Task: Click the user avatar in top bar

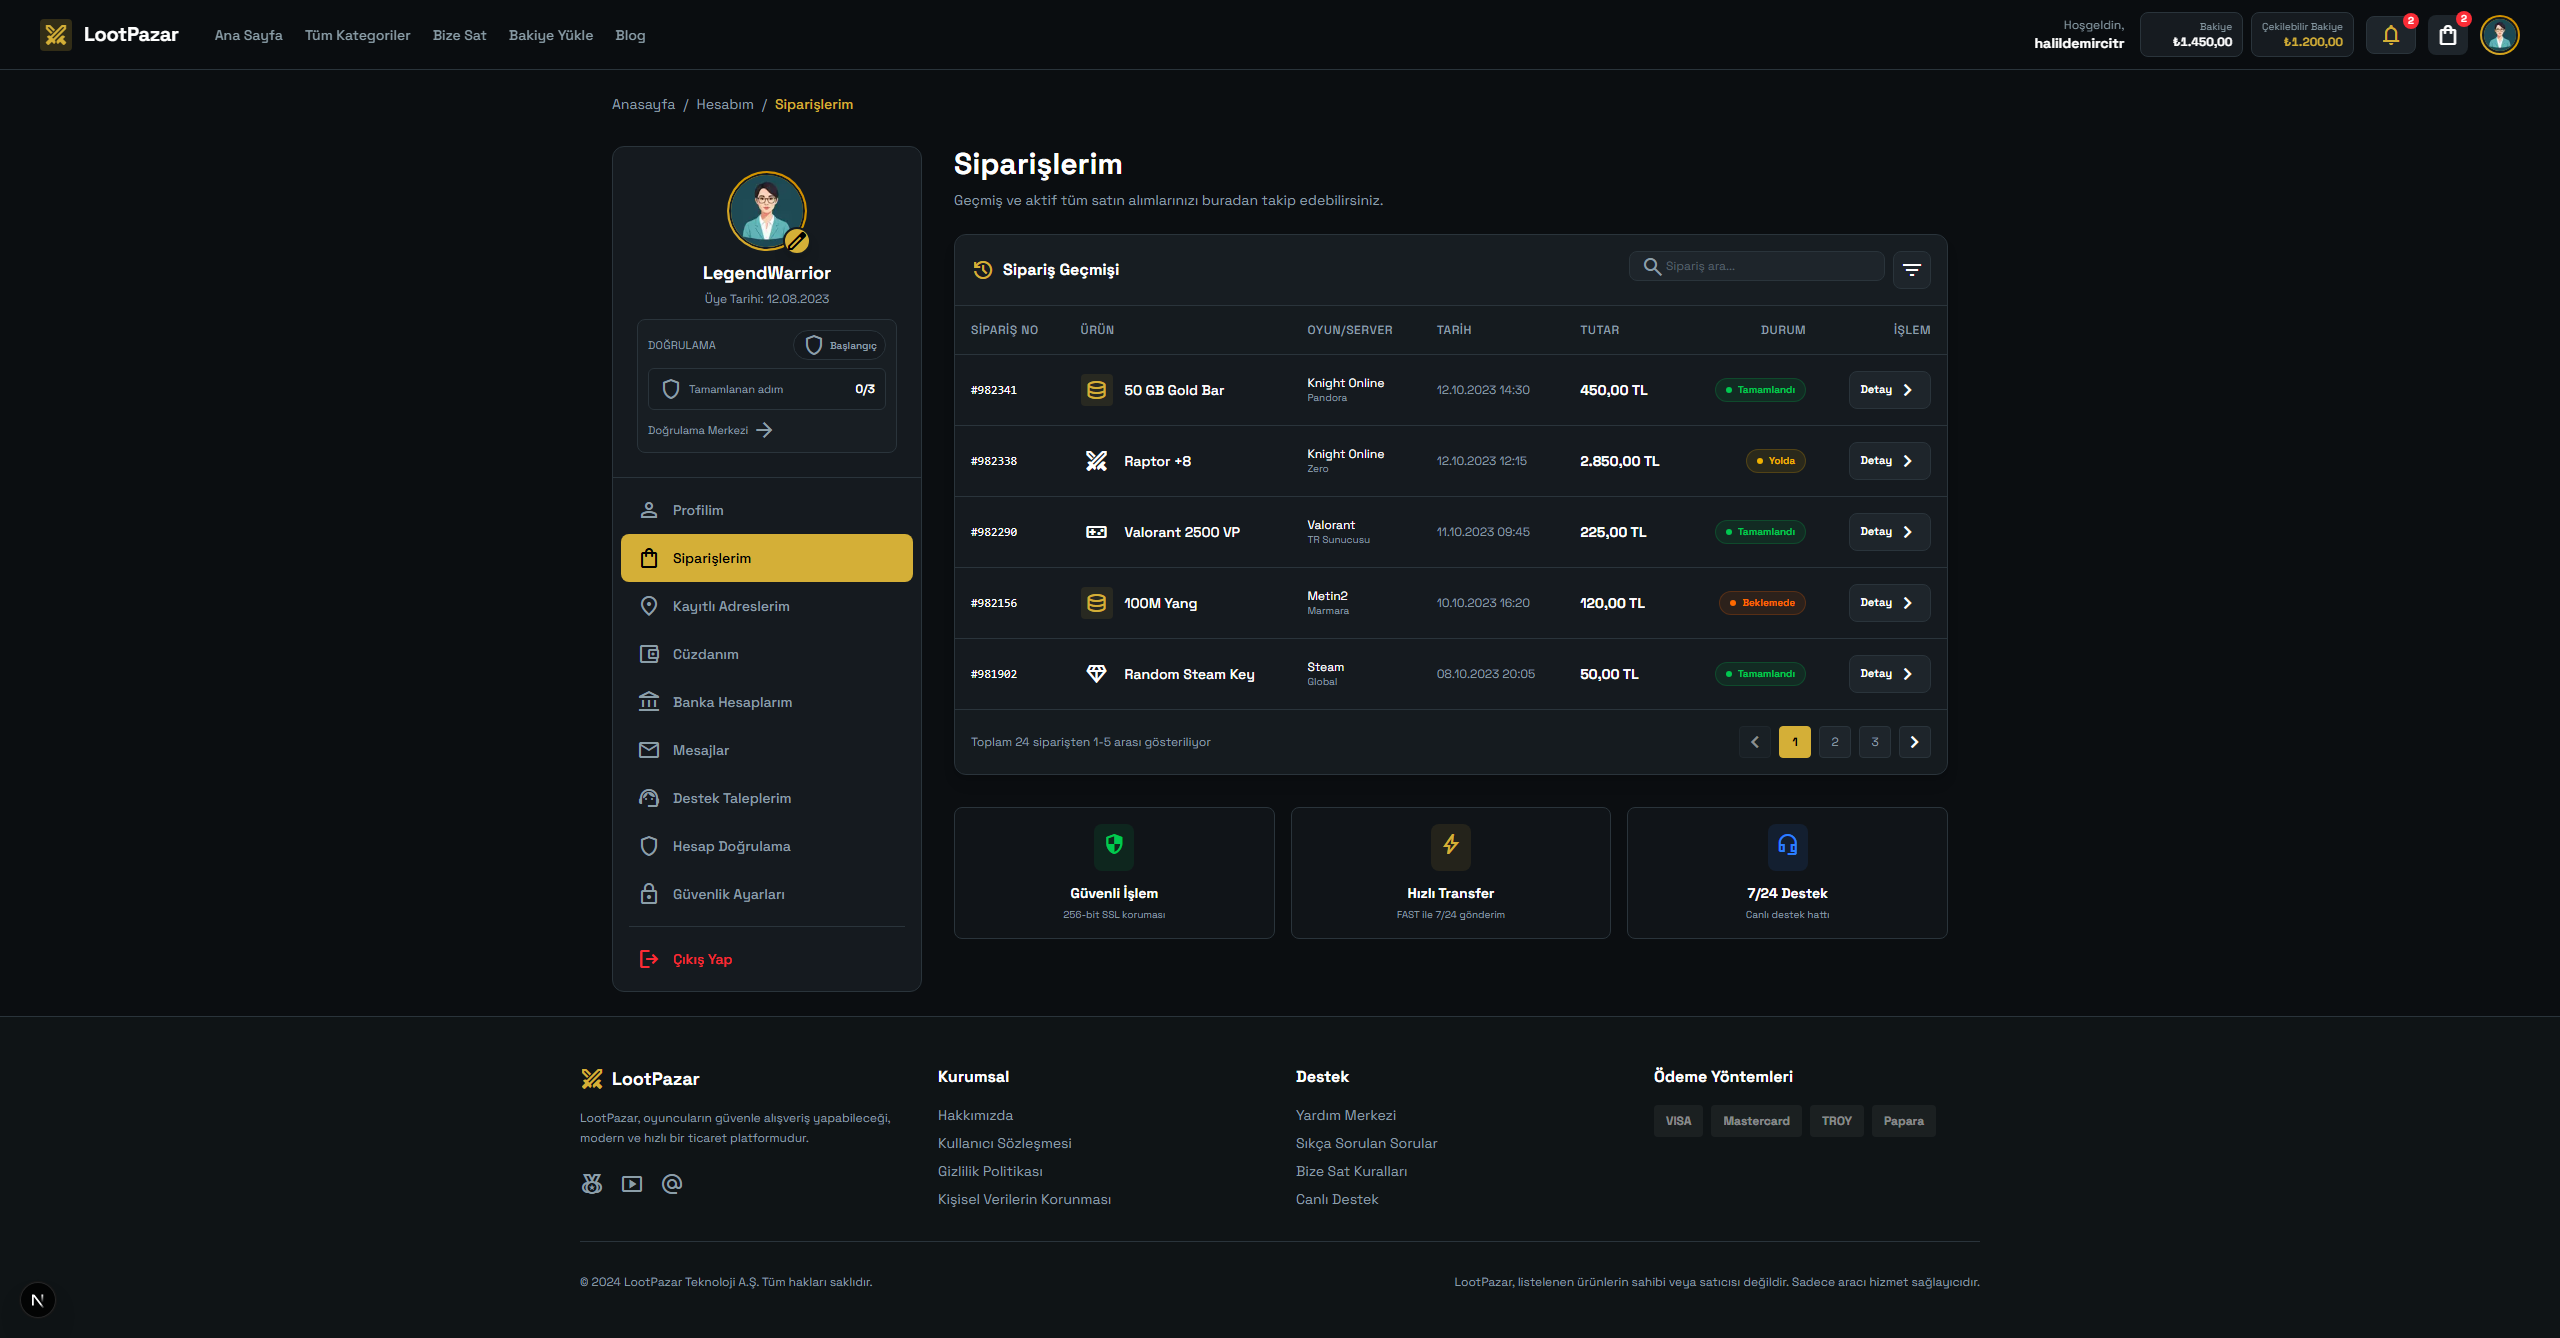Action: coord(2499,36)
